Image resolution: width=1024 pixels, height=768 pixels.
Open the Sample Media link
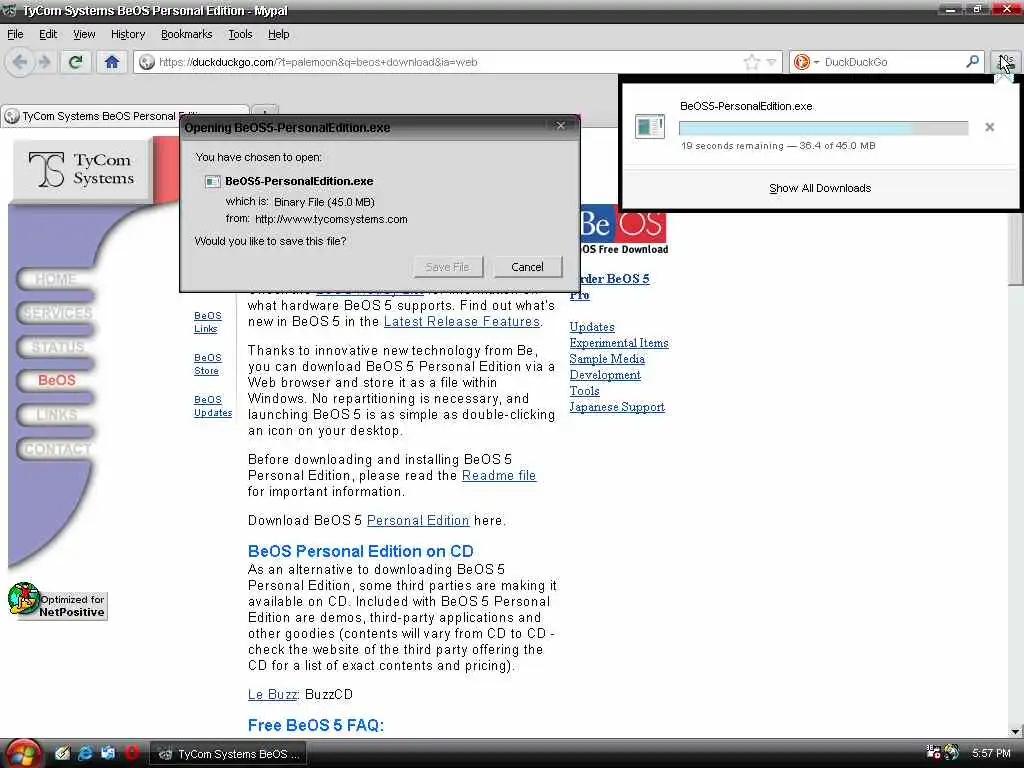[x=607, y=359]
